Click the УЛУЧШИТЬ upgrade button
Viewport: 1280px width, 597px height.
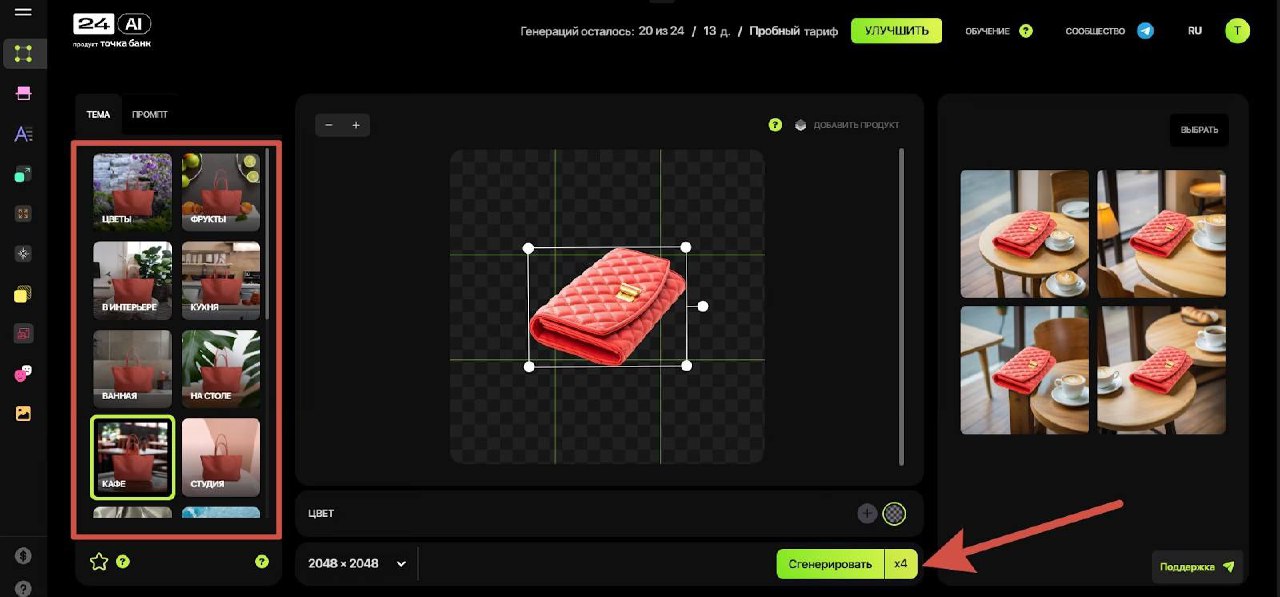tap(896, 31)
